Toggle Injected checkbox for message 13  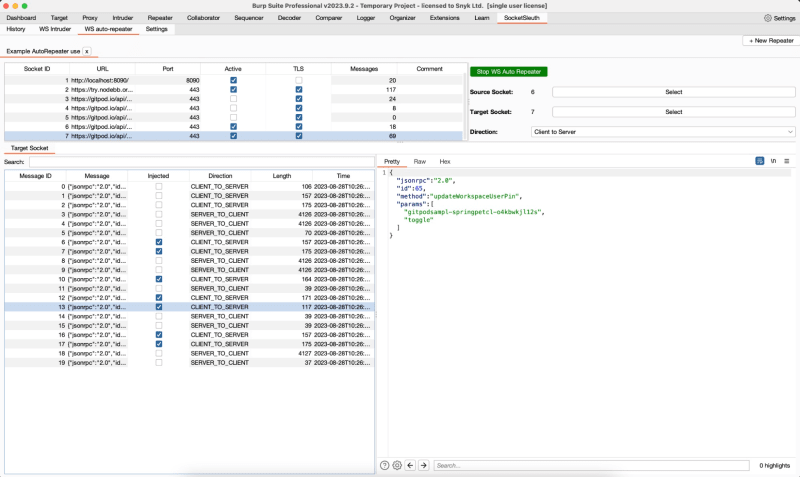pyautogui.click(x=159, y=307)
